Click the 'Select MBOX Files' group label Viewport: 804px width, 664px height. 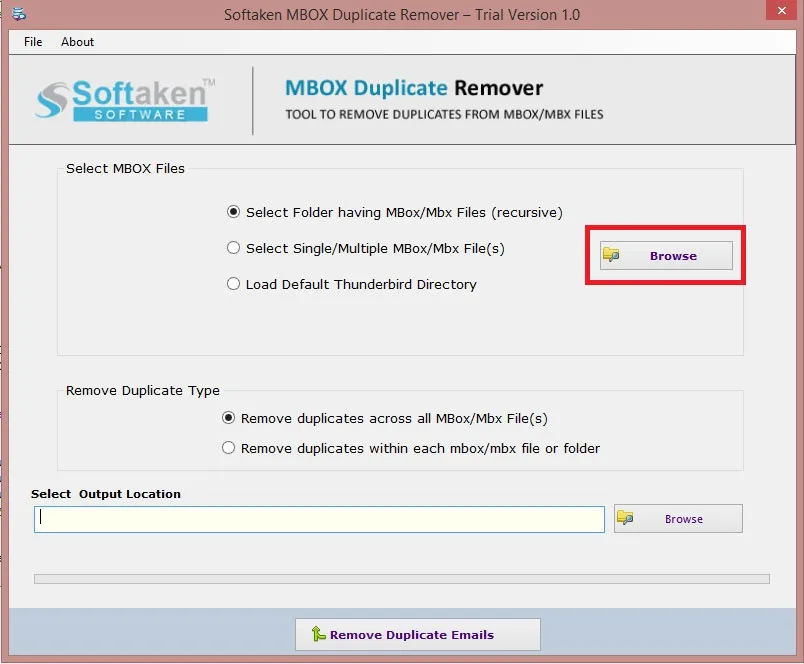(125, 168)
